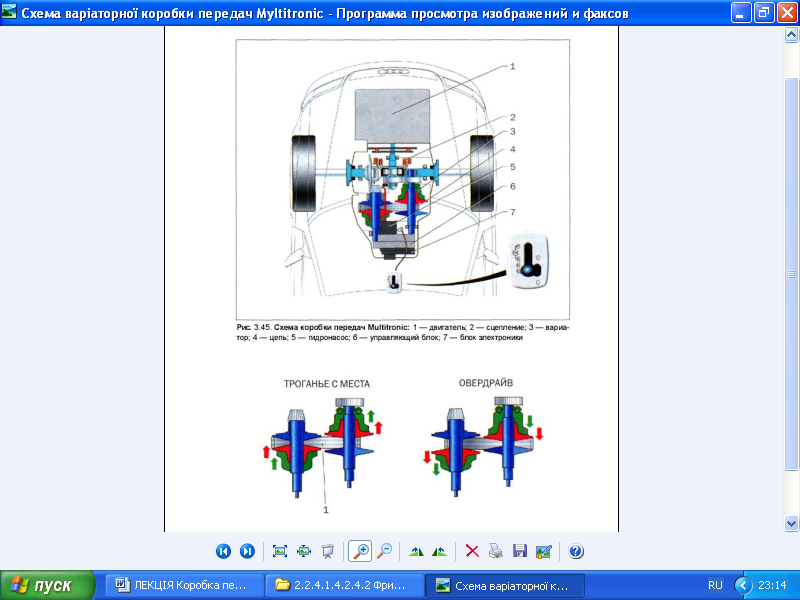The height and width of the screenshot is (600, 800).
Task: Activate the Zoom In magnifier
Action: pos(360,551)
